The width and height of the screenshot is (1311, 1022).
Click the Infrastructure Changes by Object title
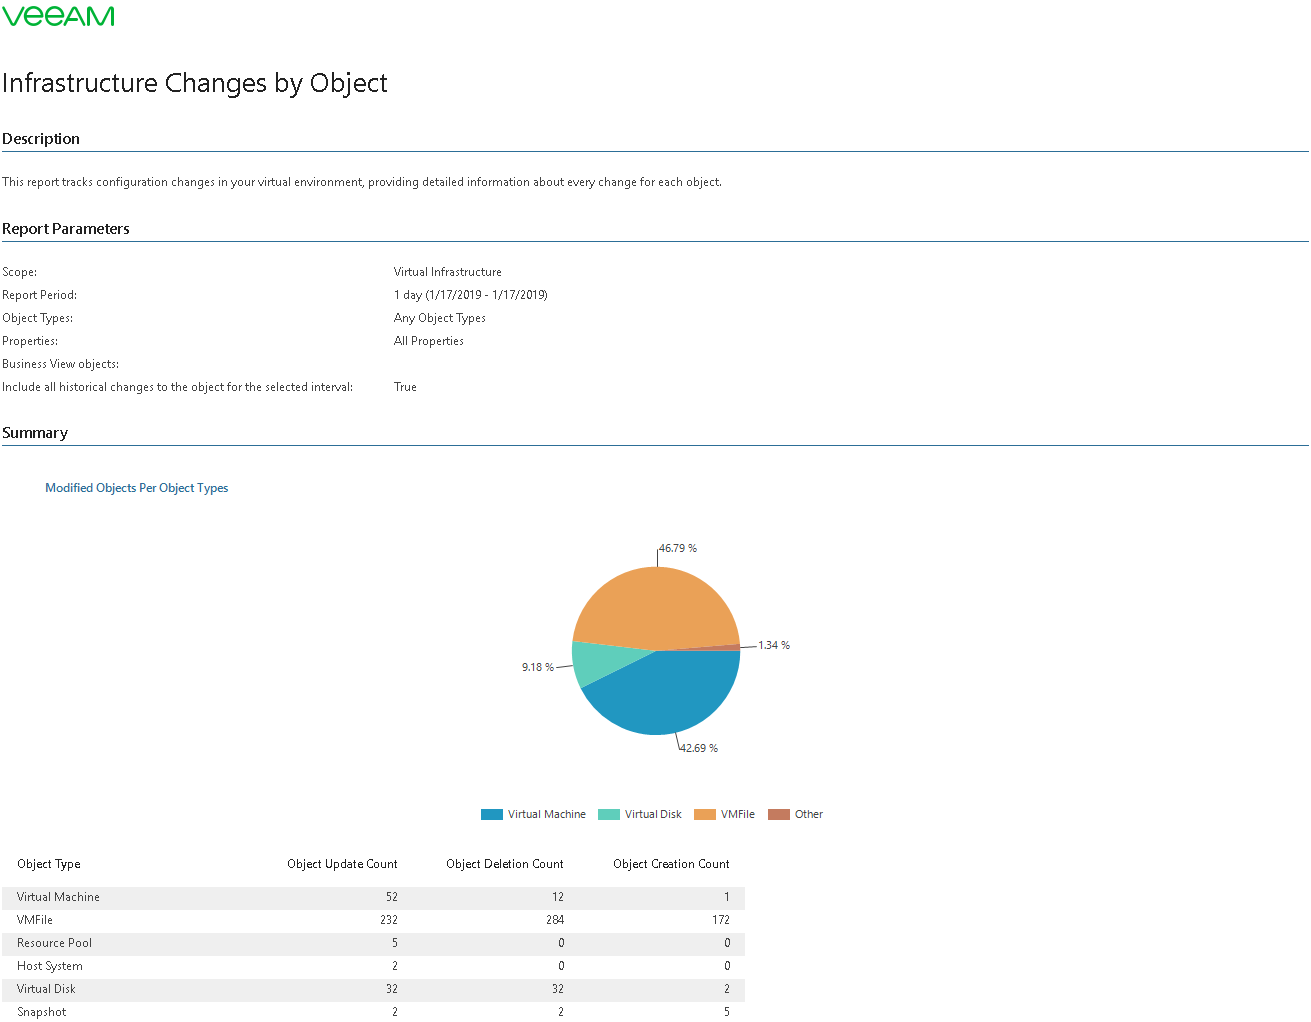click(x=195, y=83)
